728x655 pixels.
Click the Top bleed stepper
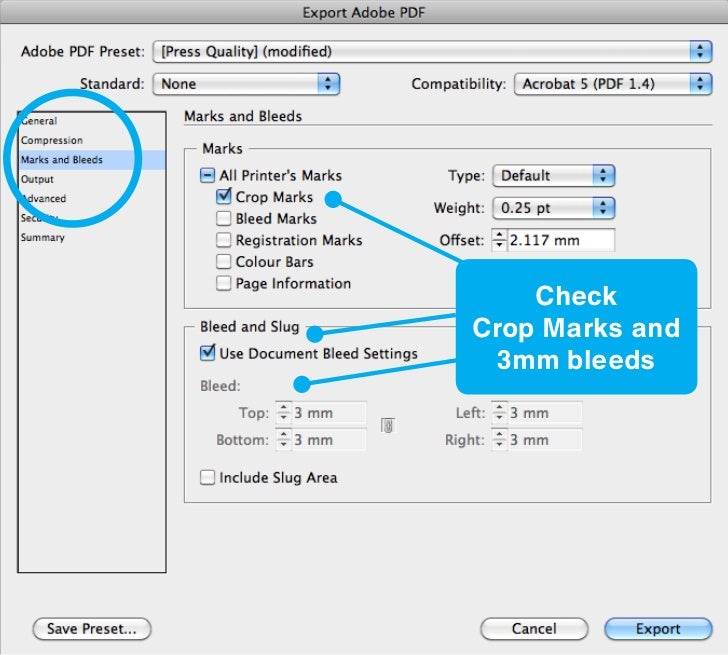point(283,413)
